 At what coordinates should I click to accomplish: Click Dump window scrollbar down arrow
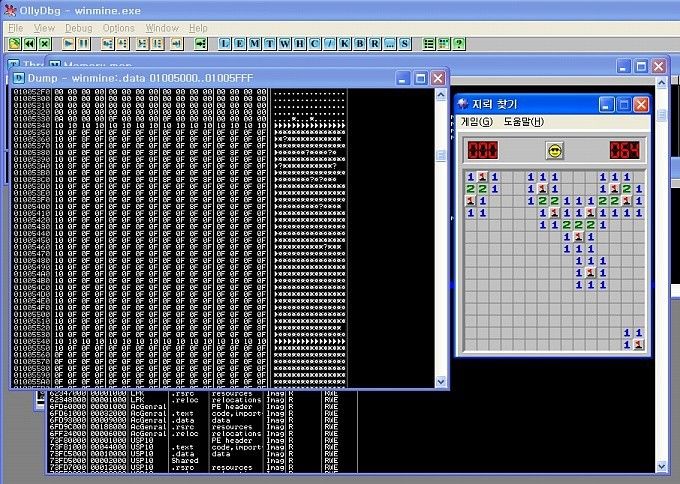coord(441,382)
